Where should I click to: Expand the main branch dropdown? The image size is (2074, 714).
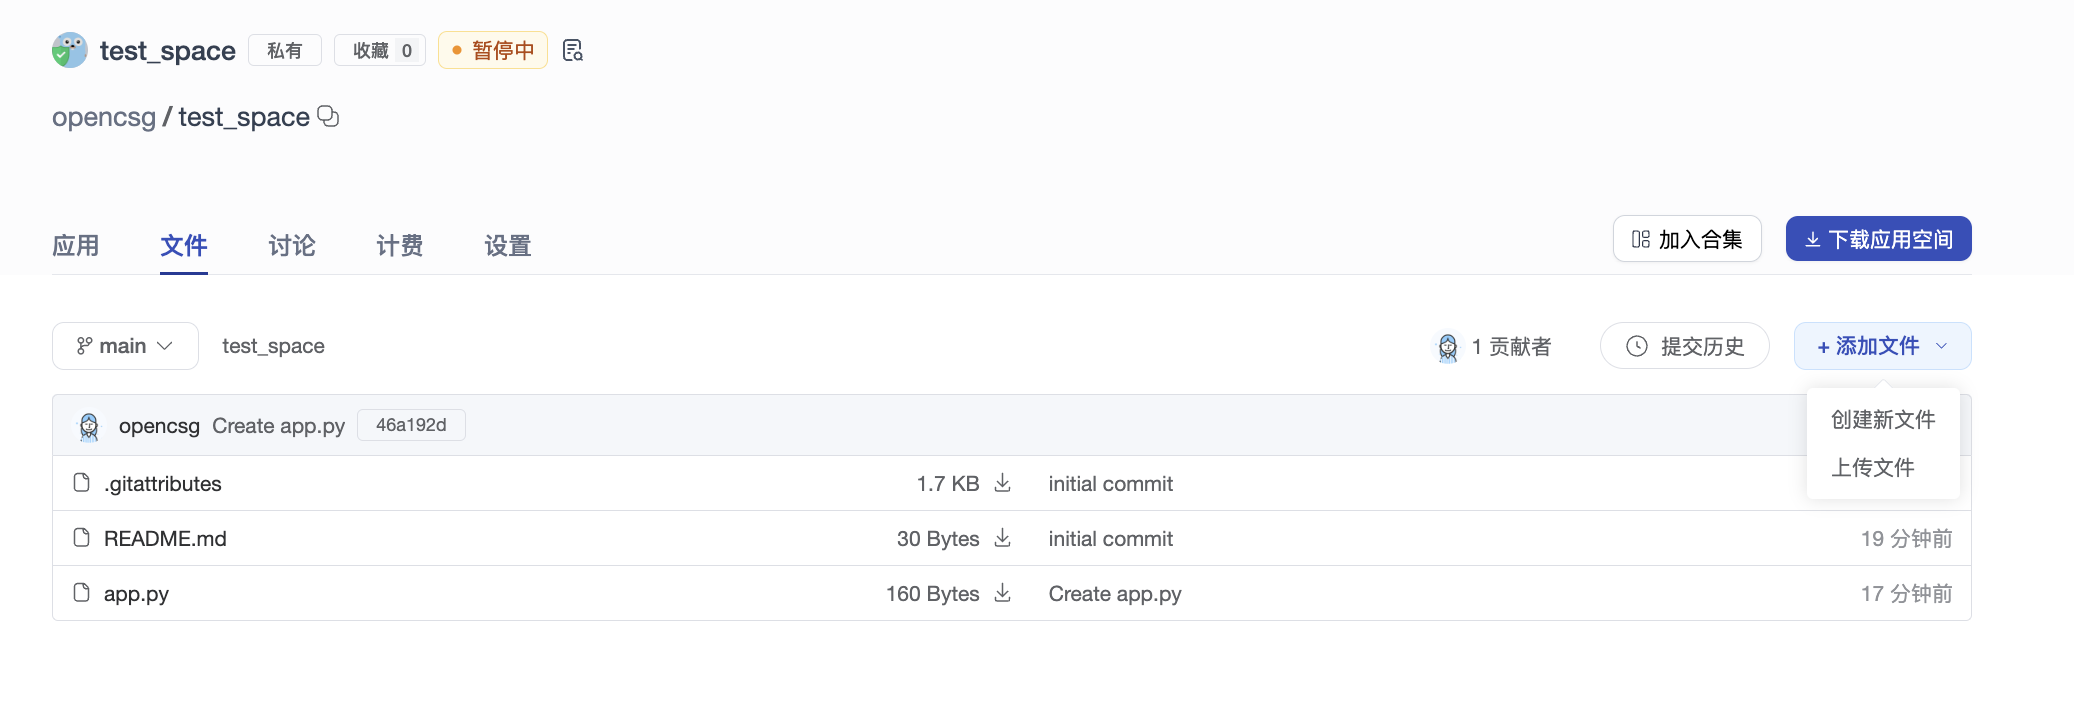125,346
